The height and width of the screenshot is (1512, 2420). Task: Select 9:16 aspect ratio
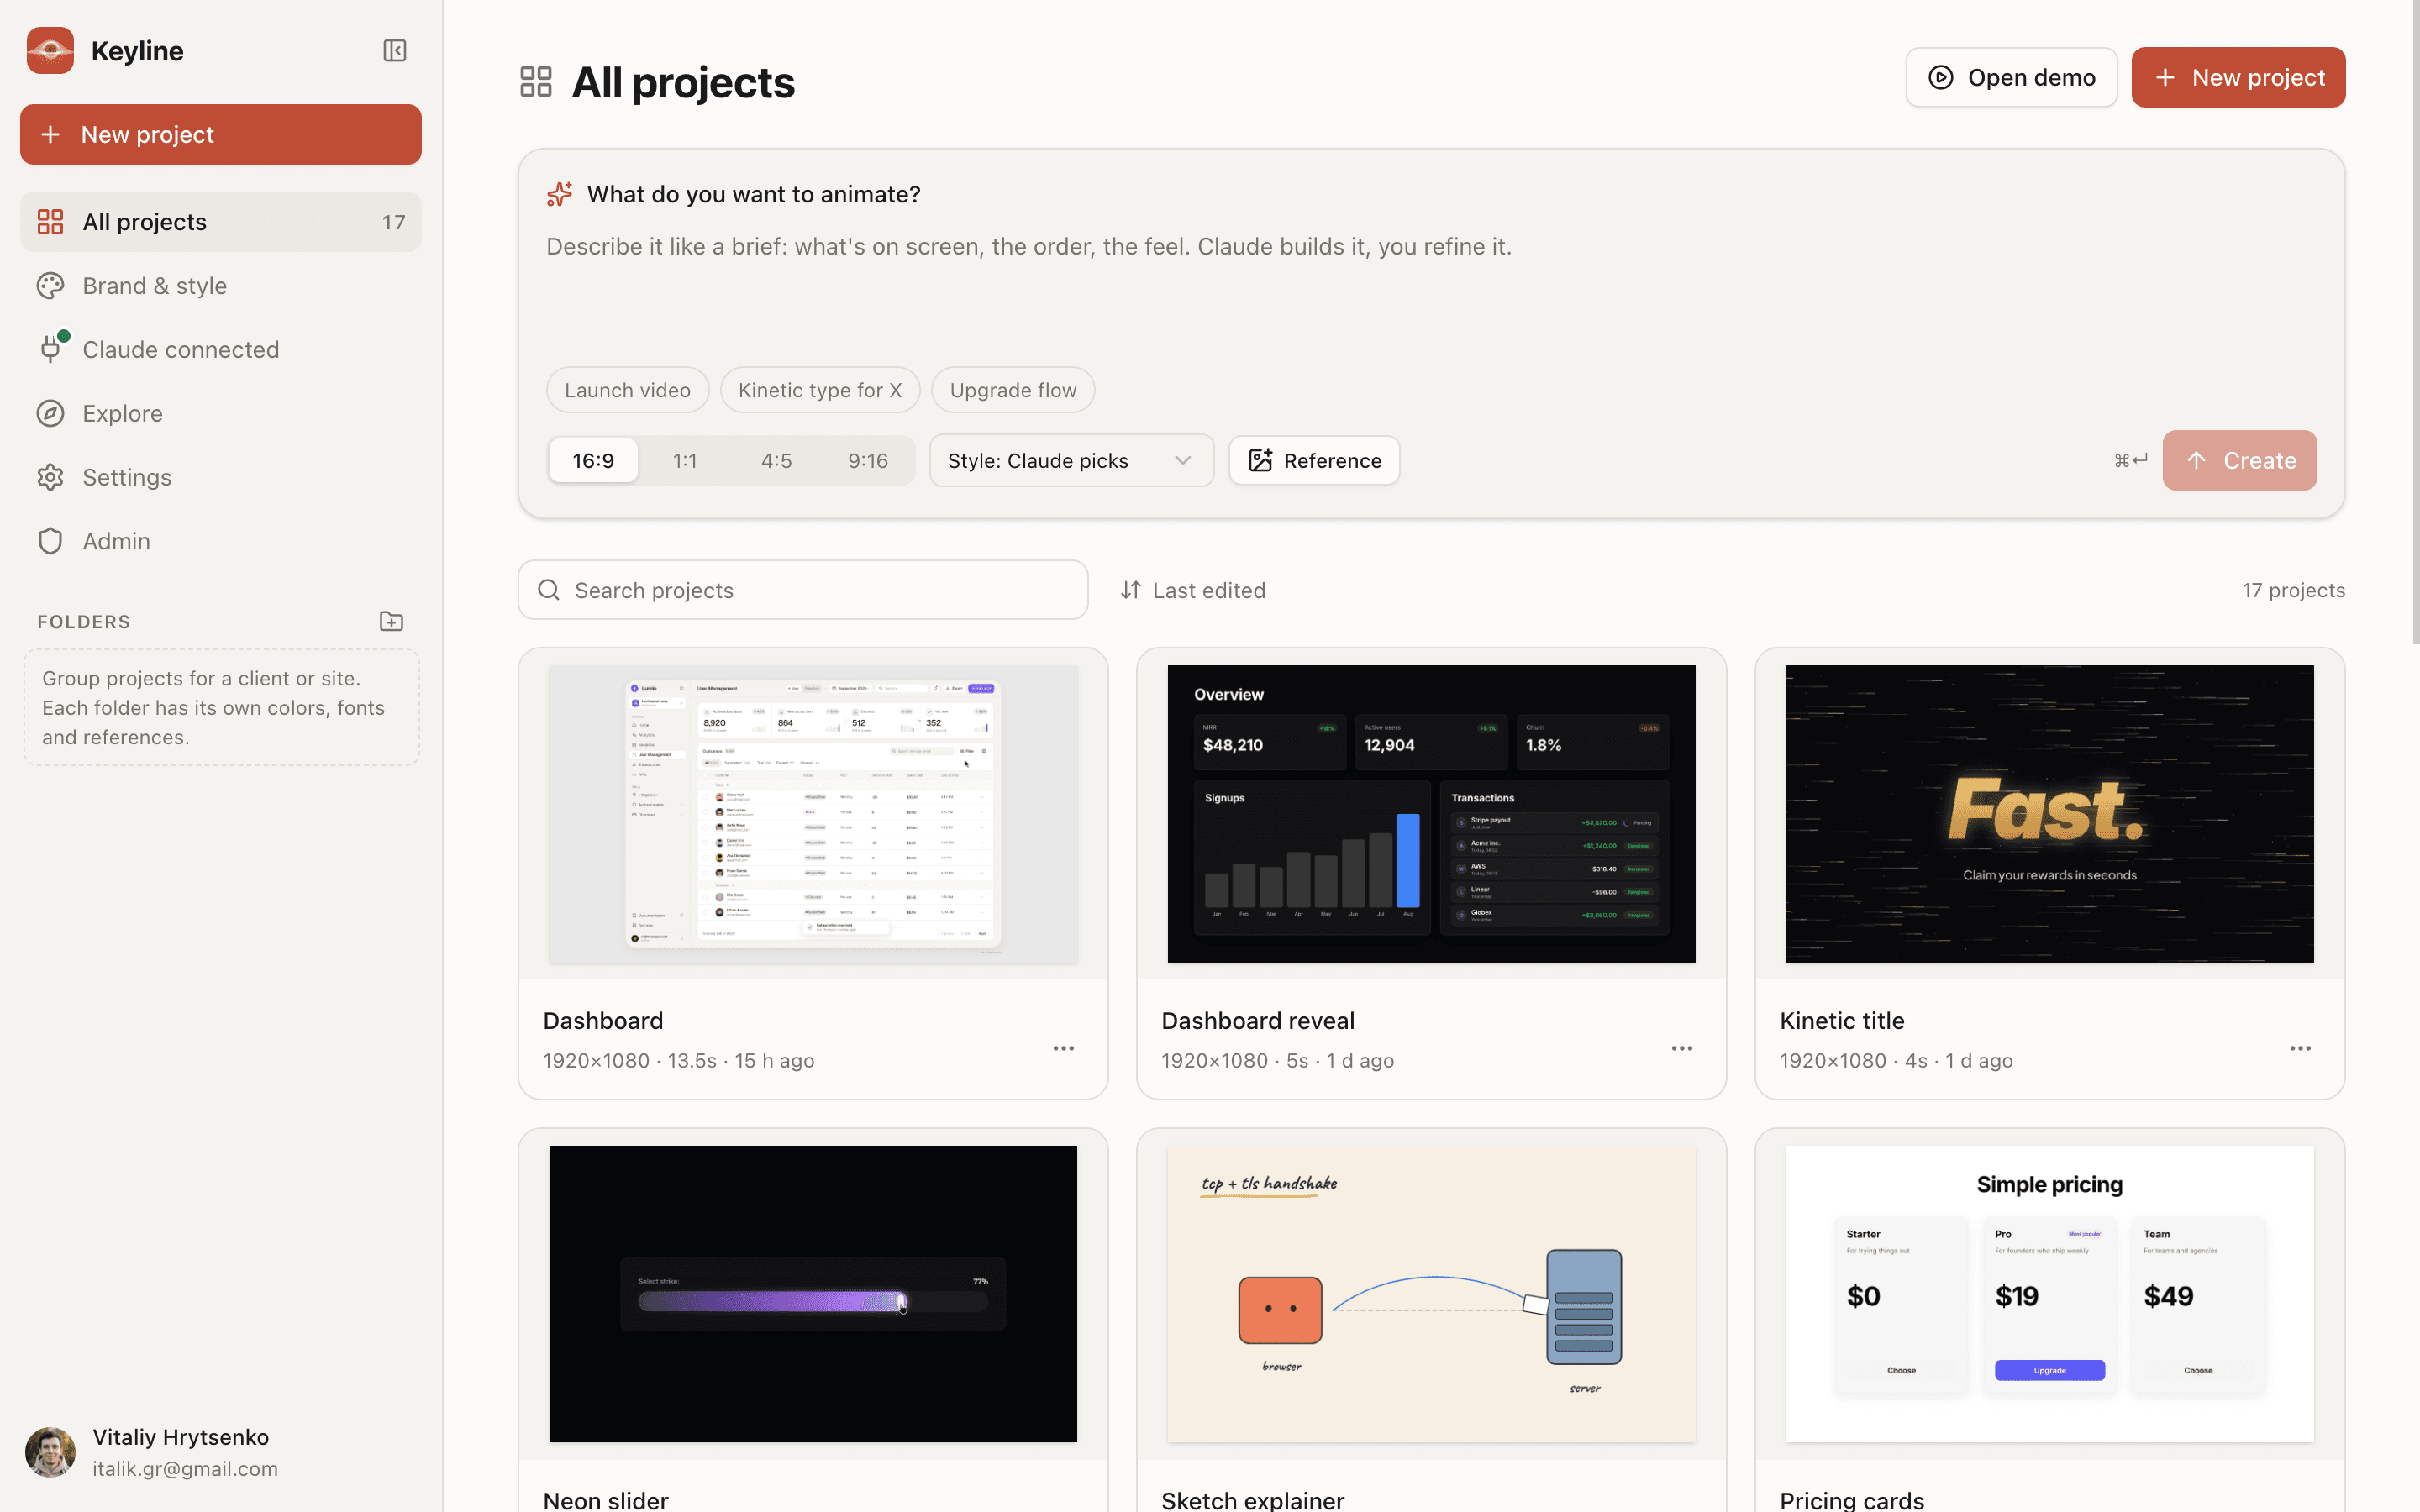(x=867, y=460)
